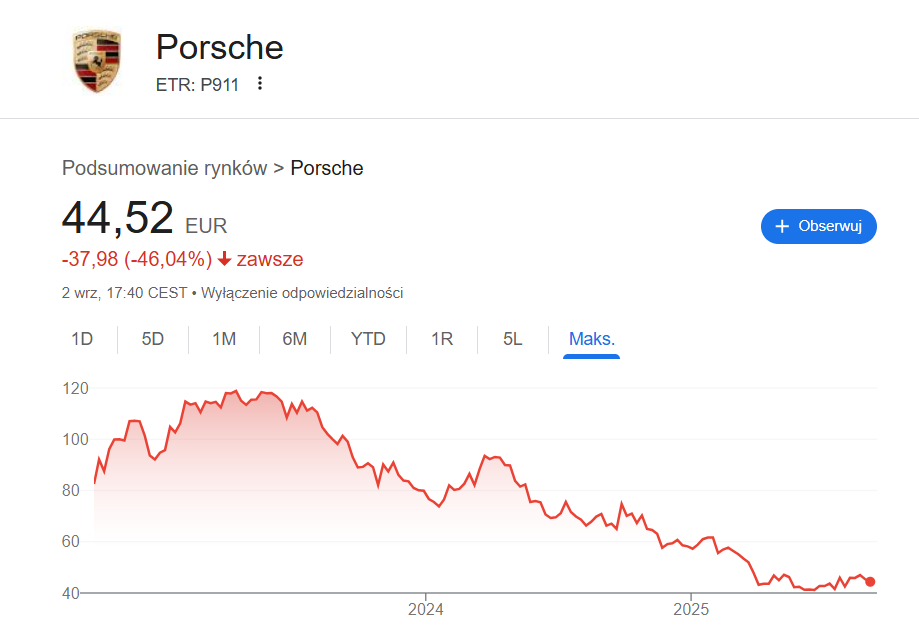Switch to the 6M range tab
This screenshot has height=633, width=919.
295,339
